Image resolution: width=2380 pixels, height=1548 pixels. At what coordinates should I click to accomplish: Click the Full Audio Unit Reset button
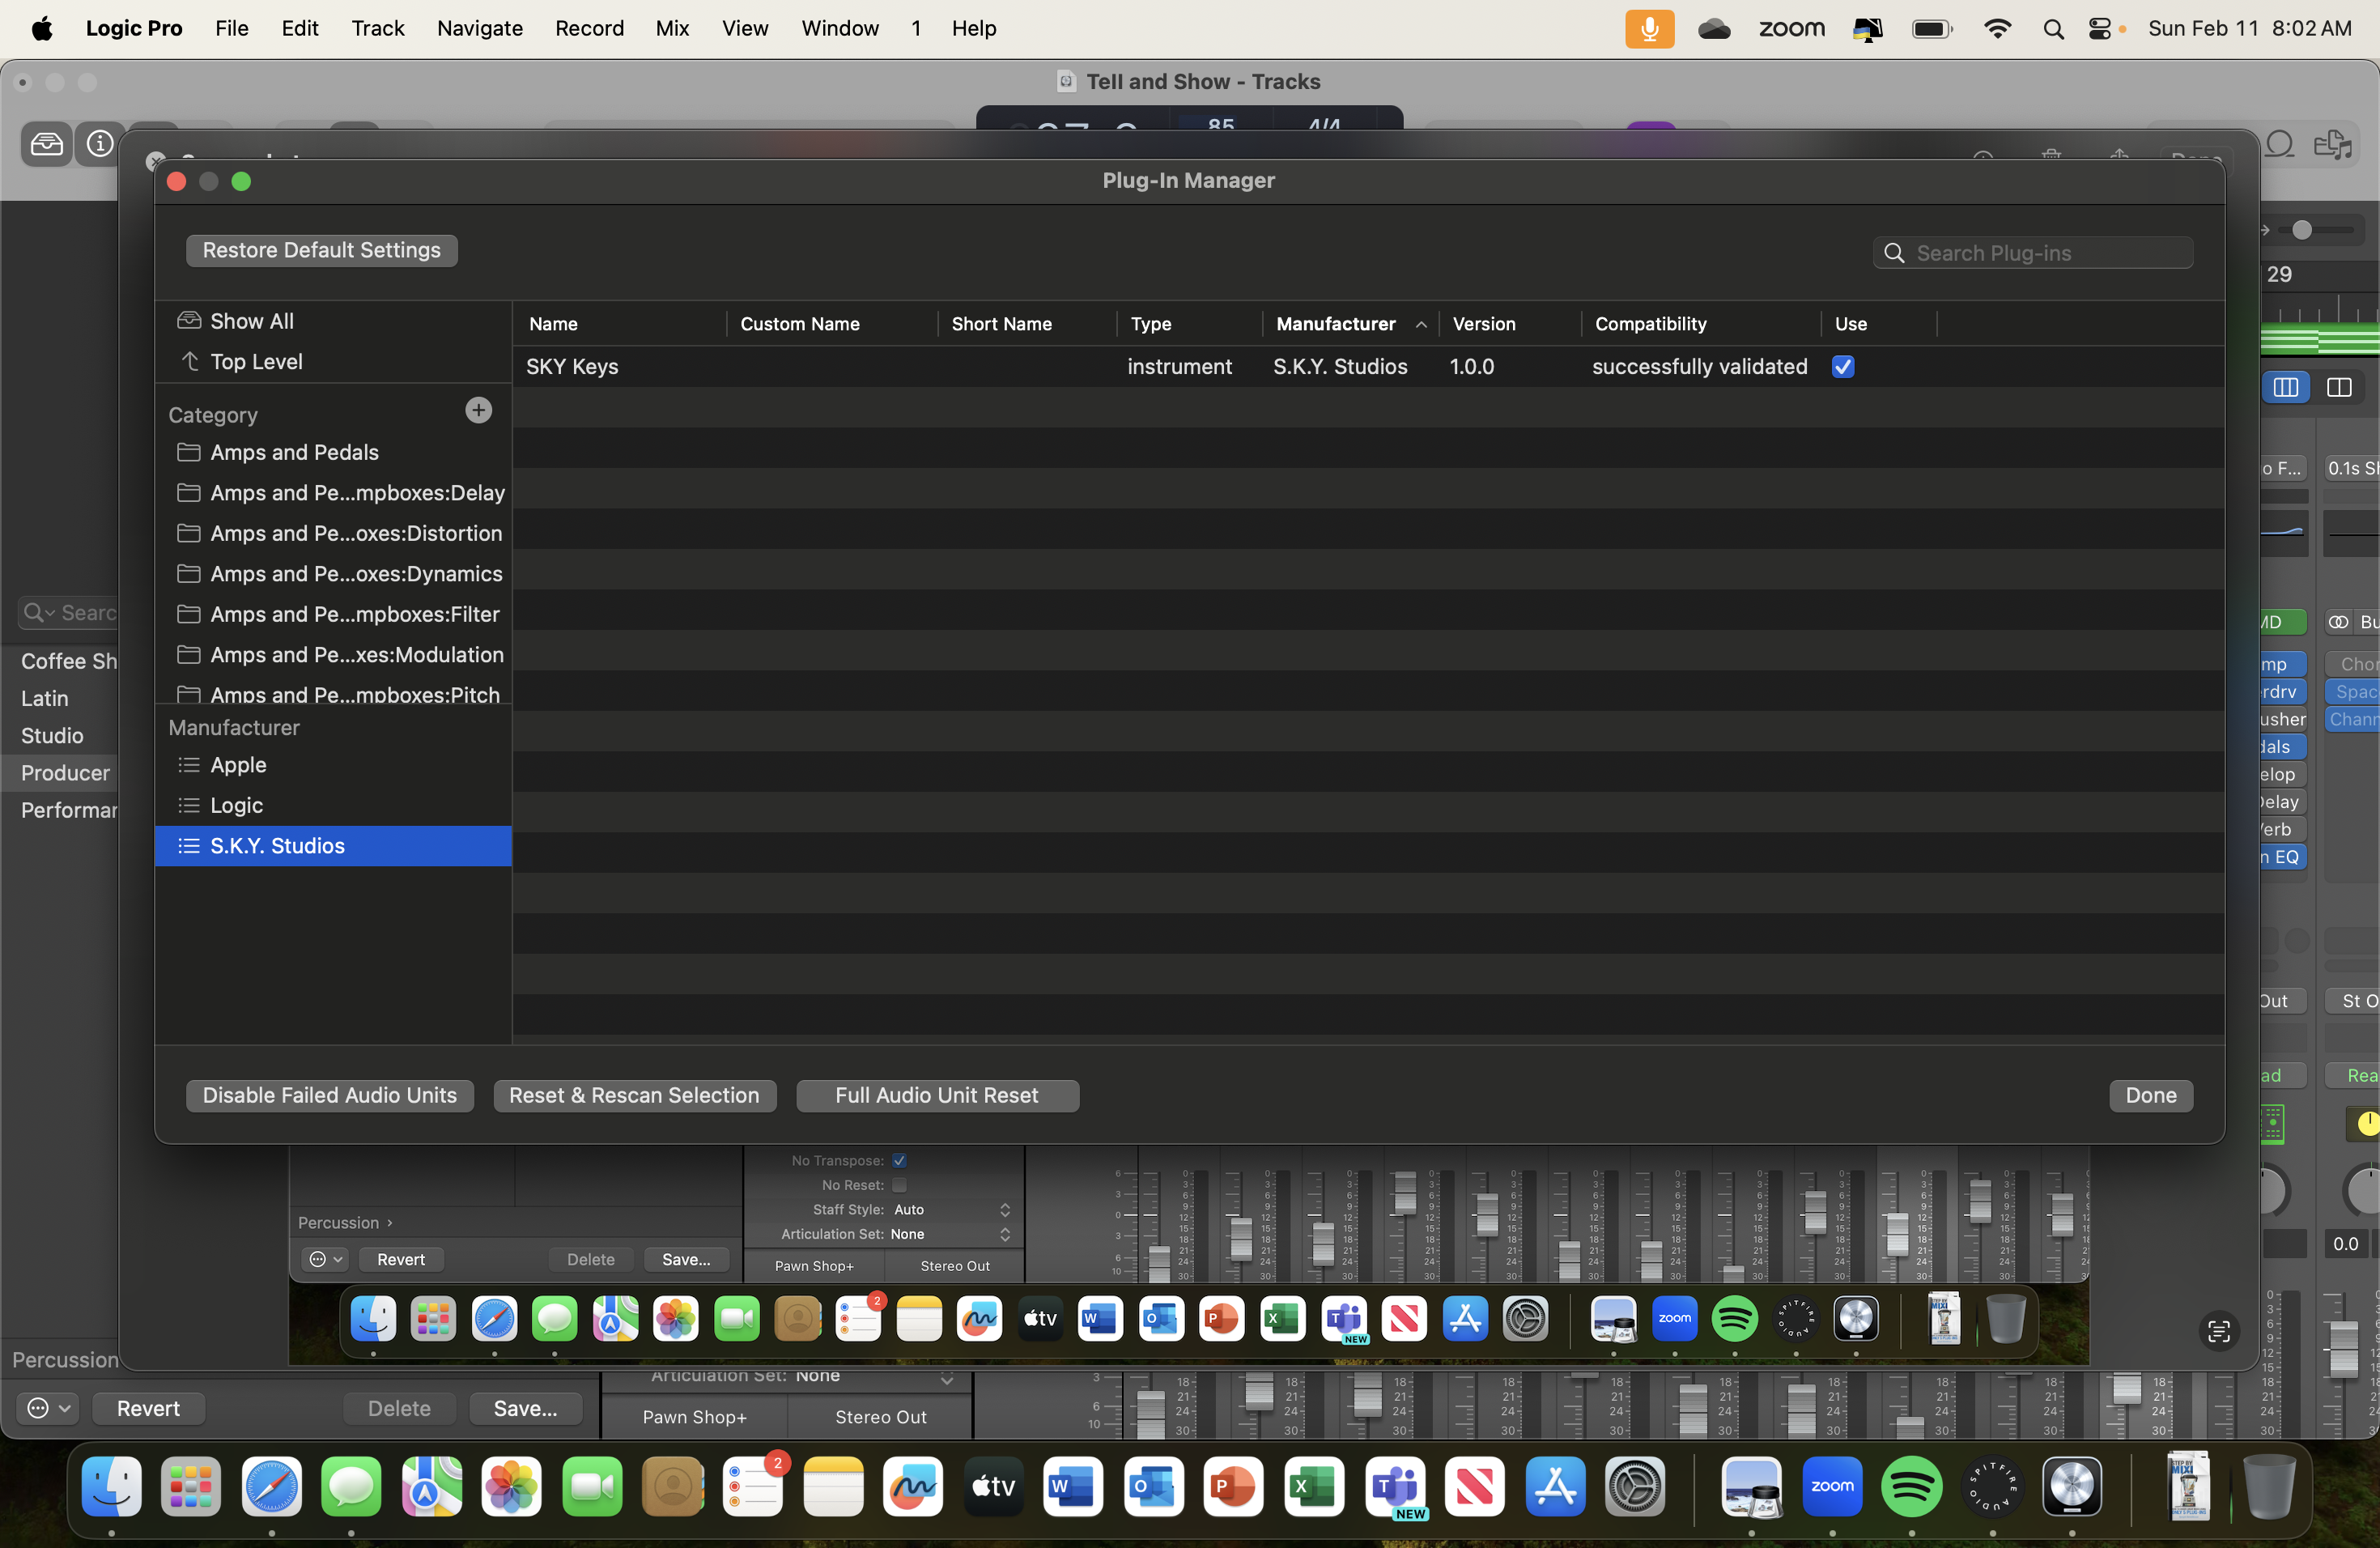936,1095
